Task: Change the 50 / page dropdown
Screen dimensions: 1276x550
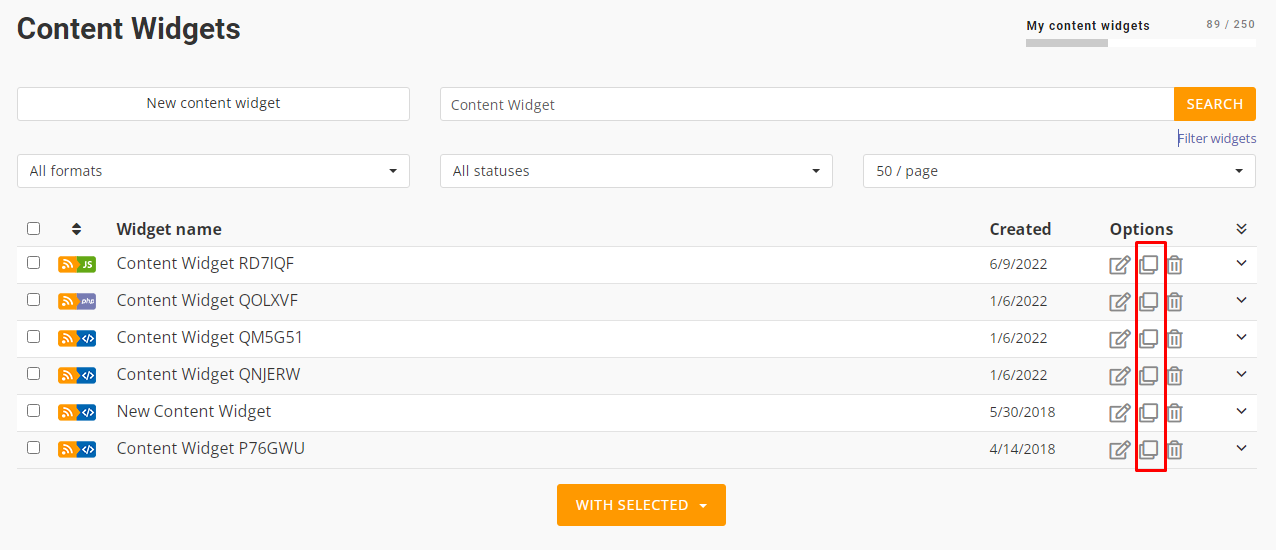Action: (1059, 171)
